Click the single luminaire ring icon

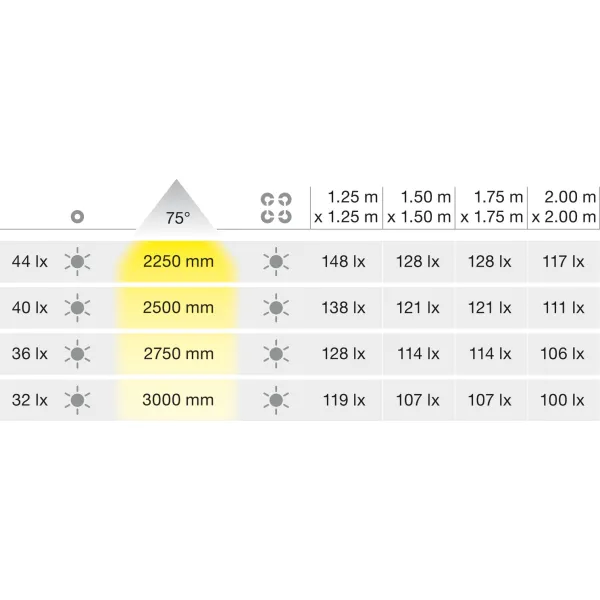tap(77, 217)
